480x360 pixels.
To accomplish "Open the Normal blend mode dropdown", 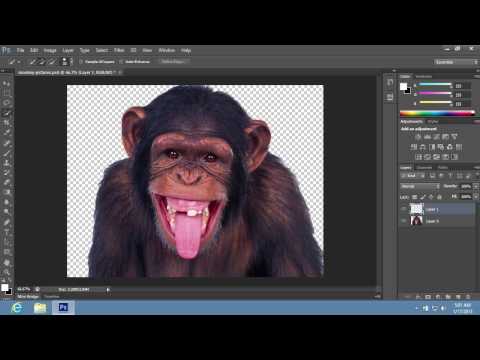I will coord(420,186).
